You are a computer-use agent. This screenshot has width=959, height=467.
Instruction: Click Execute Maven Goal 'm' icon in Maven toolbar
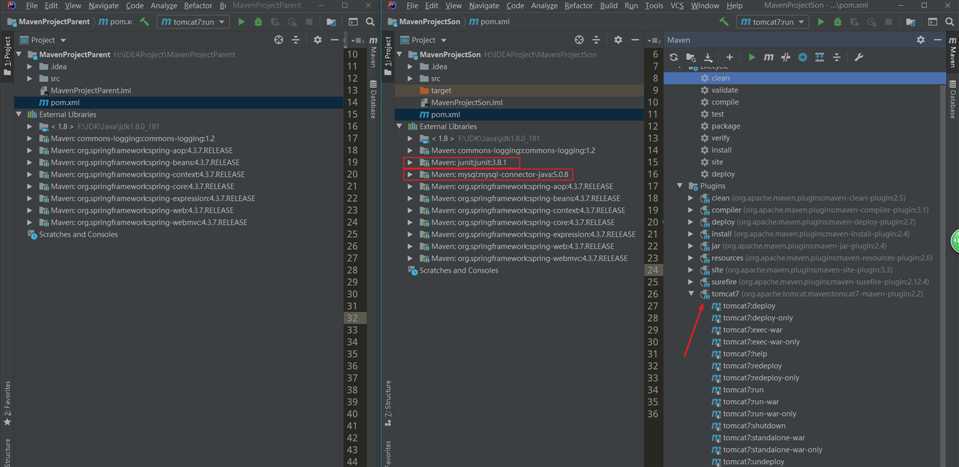769,57
